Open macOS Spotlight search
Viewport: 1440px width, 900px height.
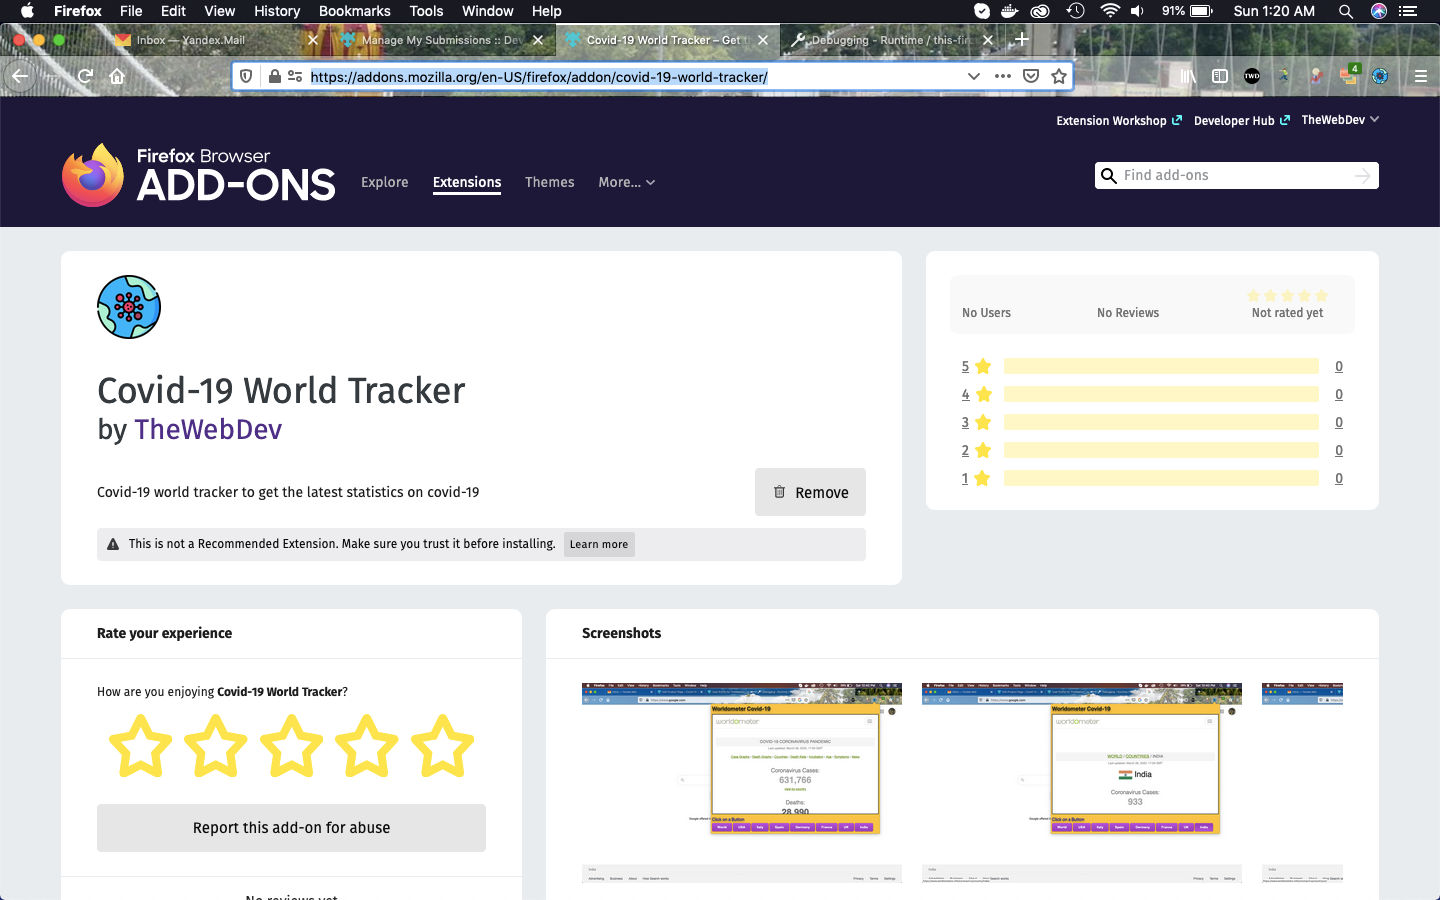[1346, 11]
